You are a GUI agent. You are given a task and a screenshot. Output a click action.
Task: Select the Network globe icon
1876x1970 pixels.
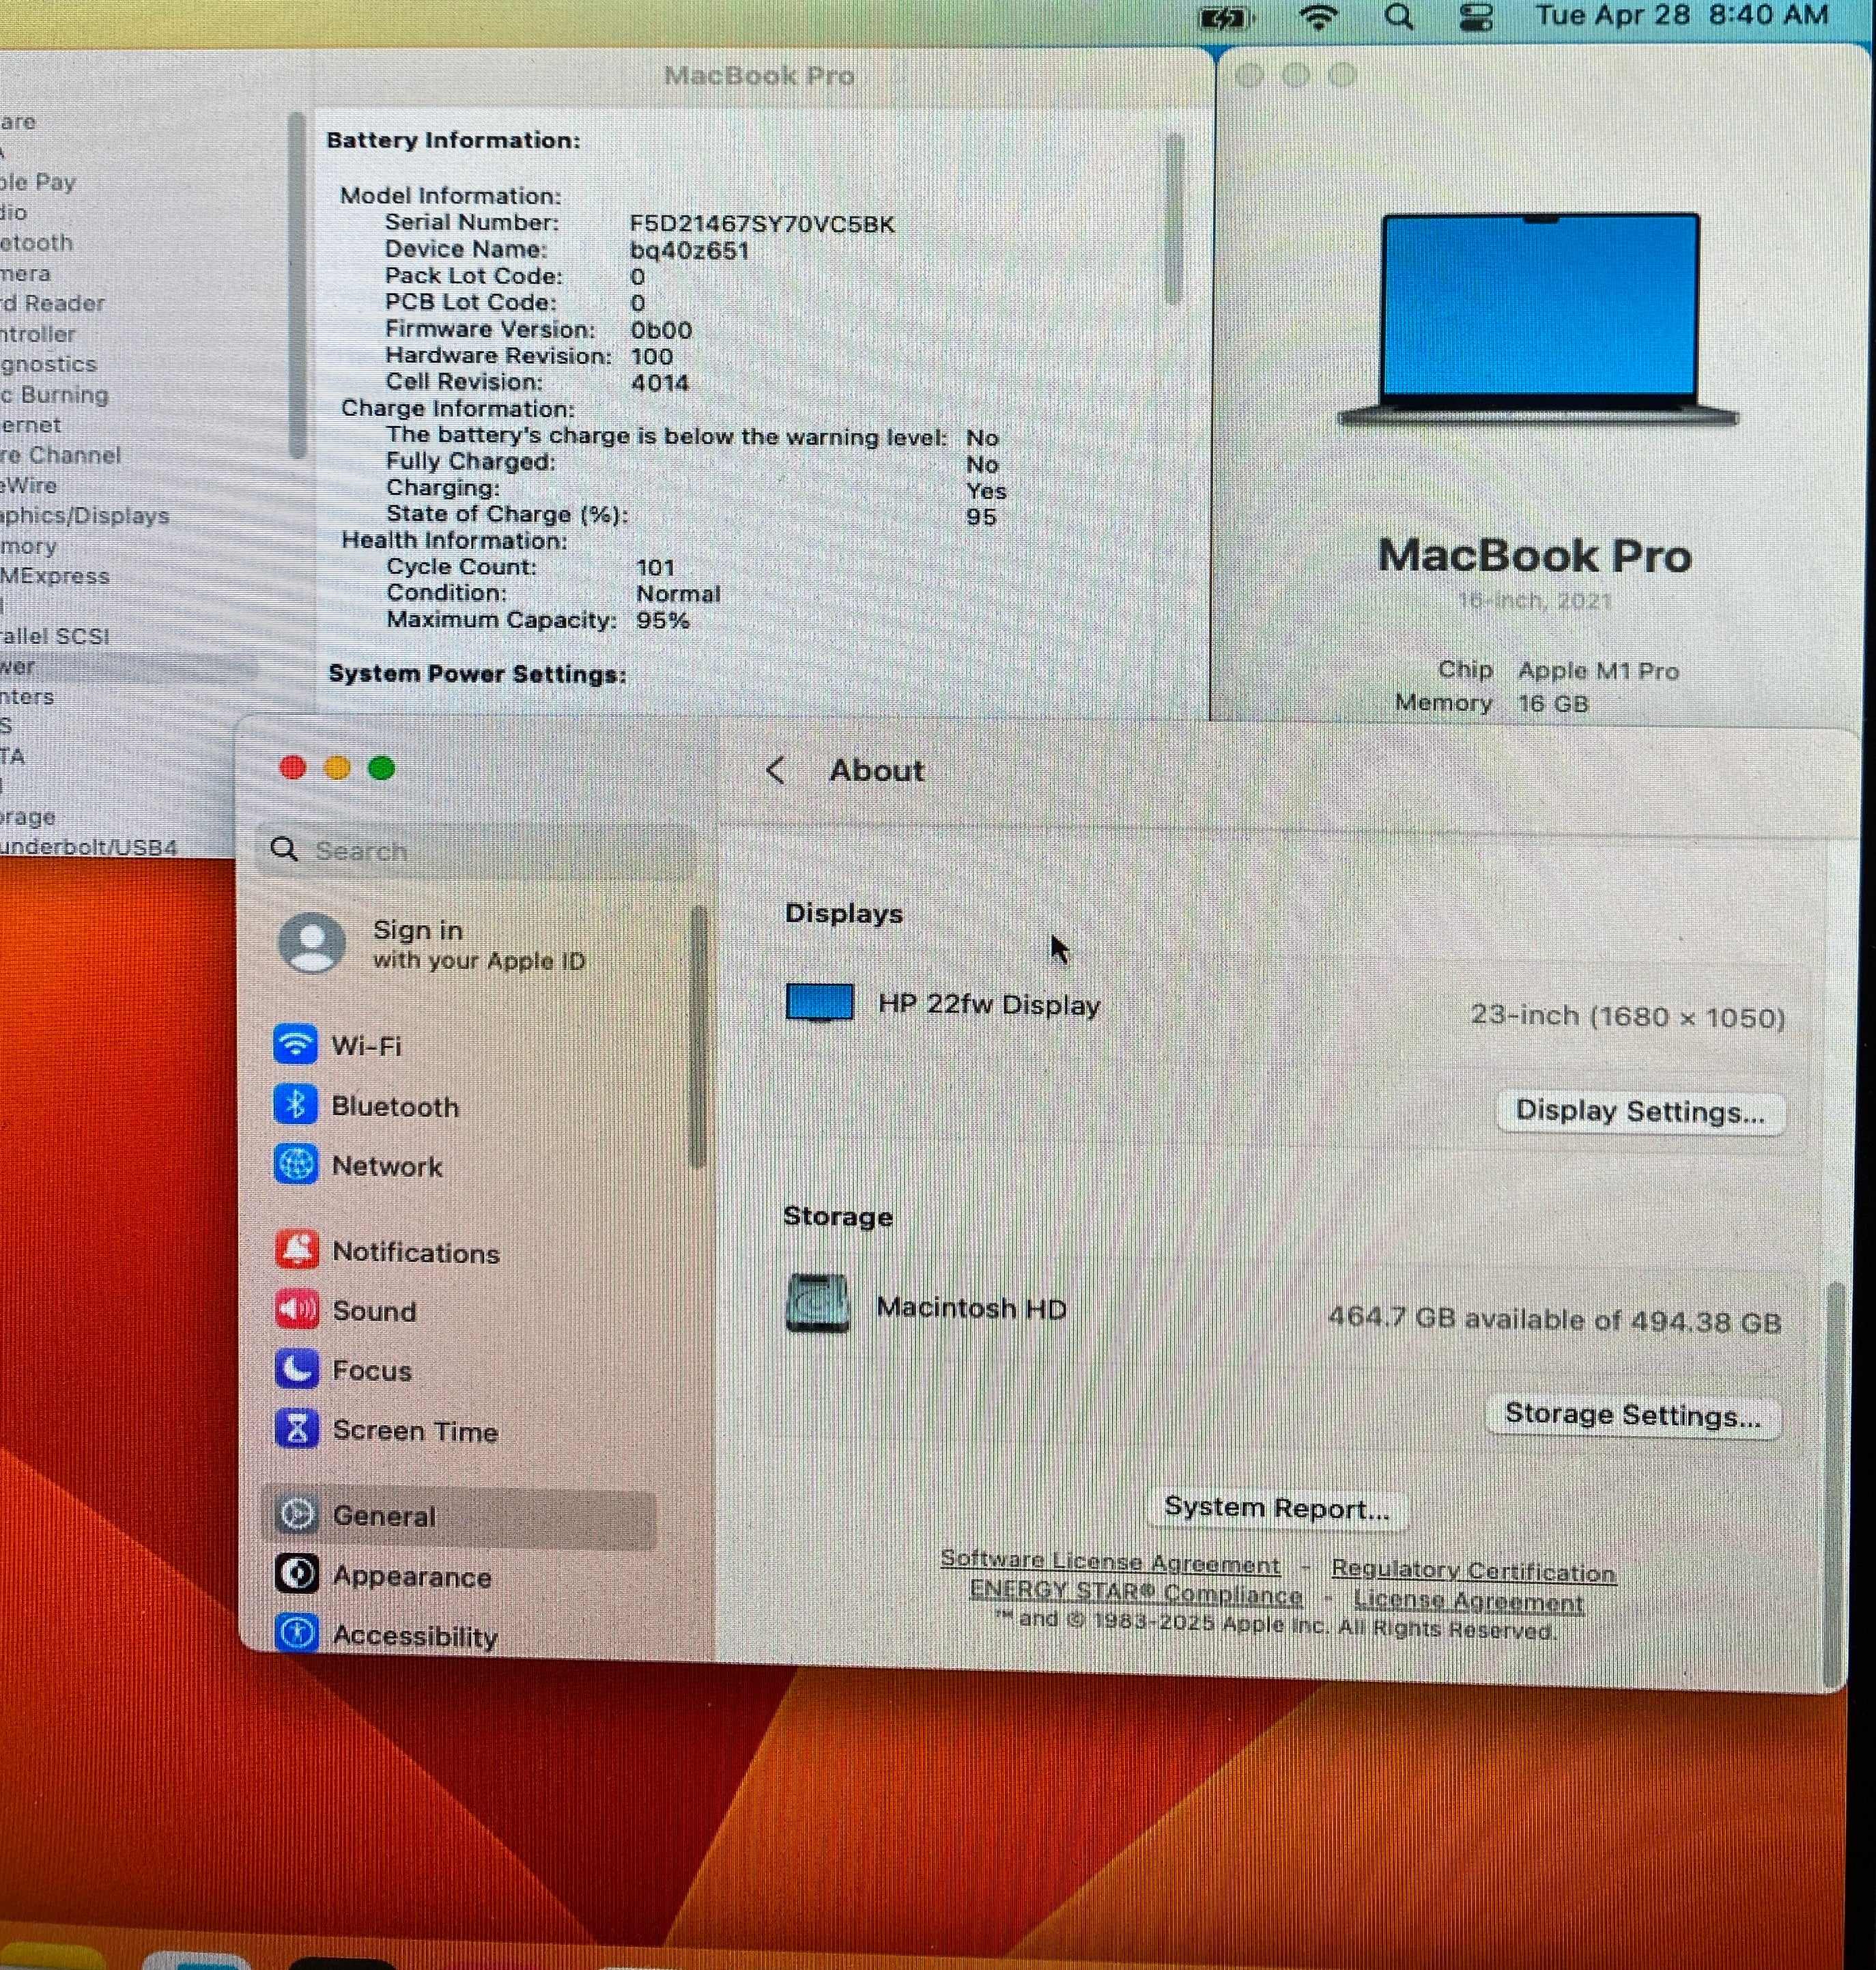[295, 1164]
